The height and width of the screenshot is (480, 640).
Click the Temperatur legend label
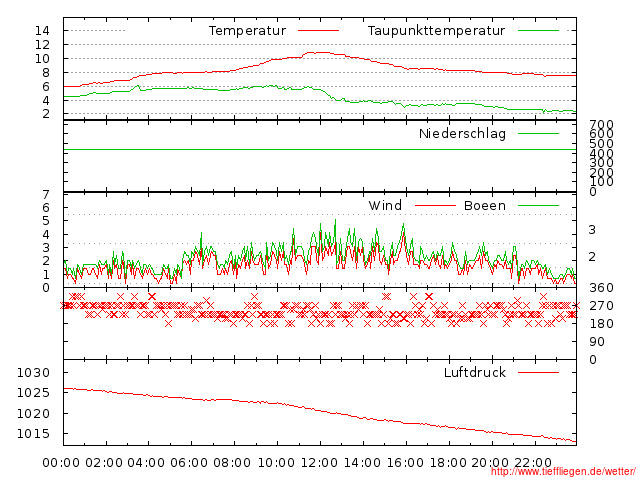247,31
